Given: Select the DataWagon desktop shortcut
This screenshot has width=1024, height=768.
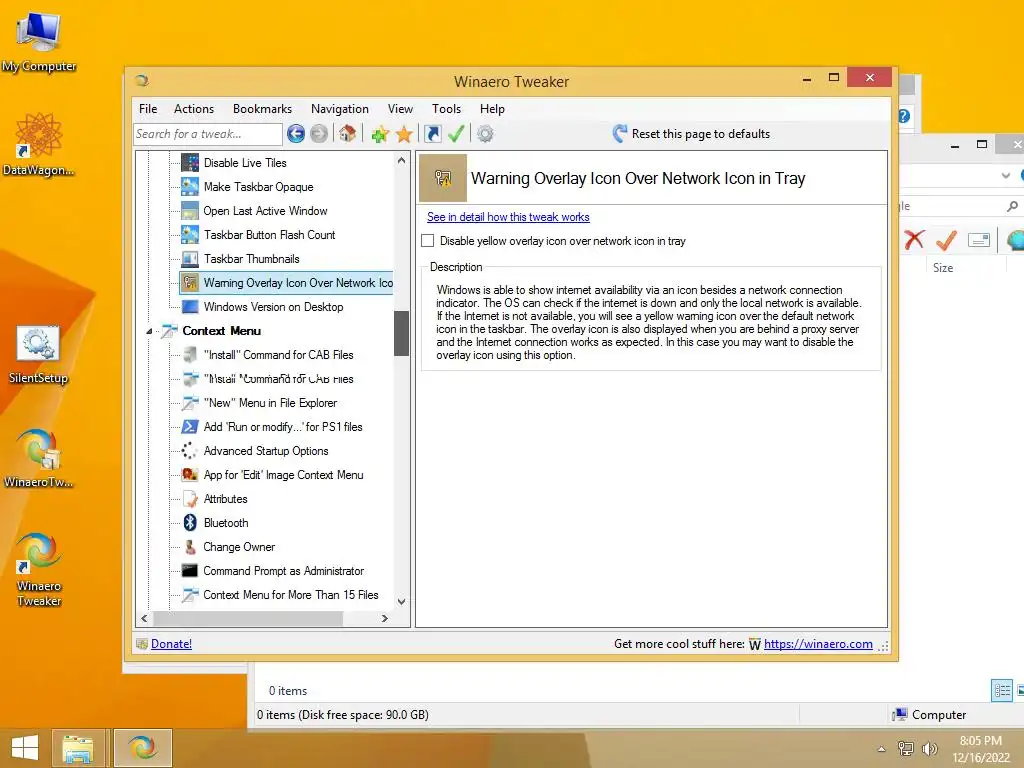Looking at the screenshot, I should point(39,144).
